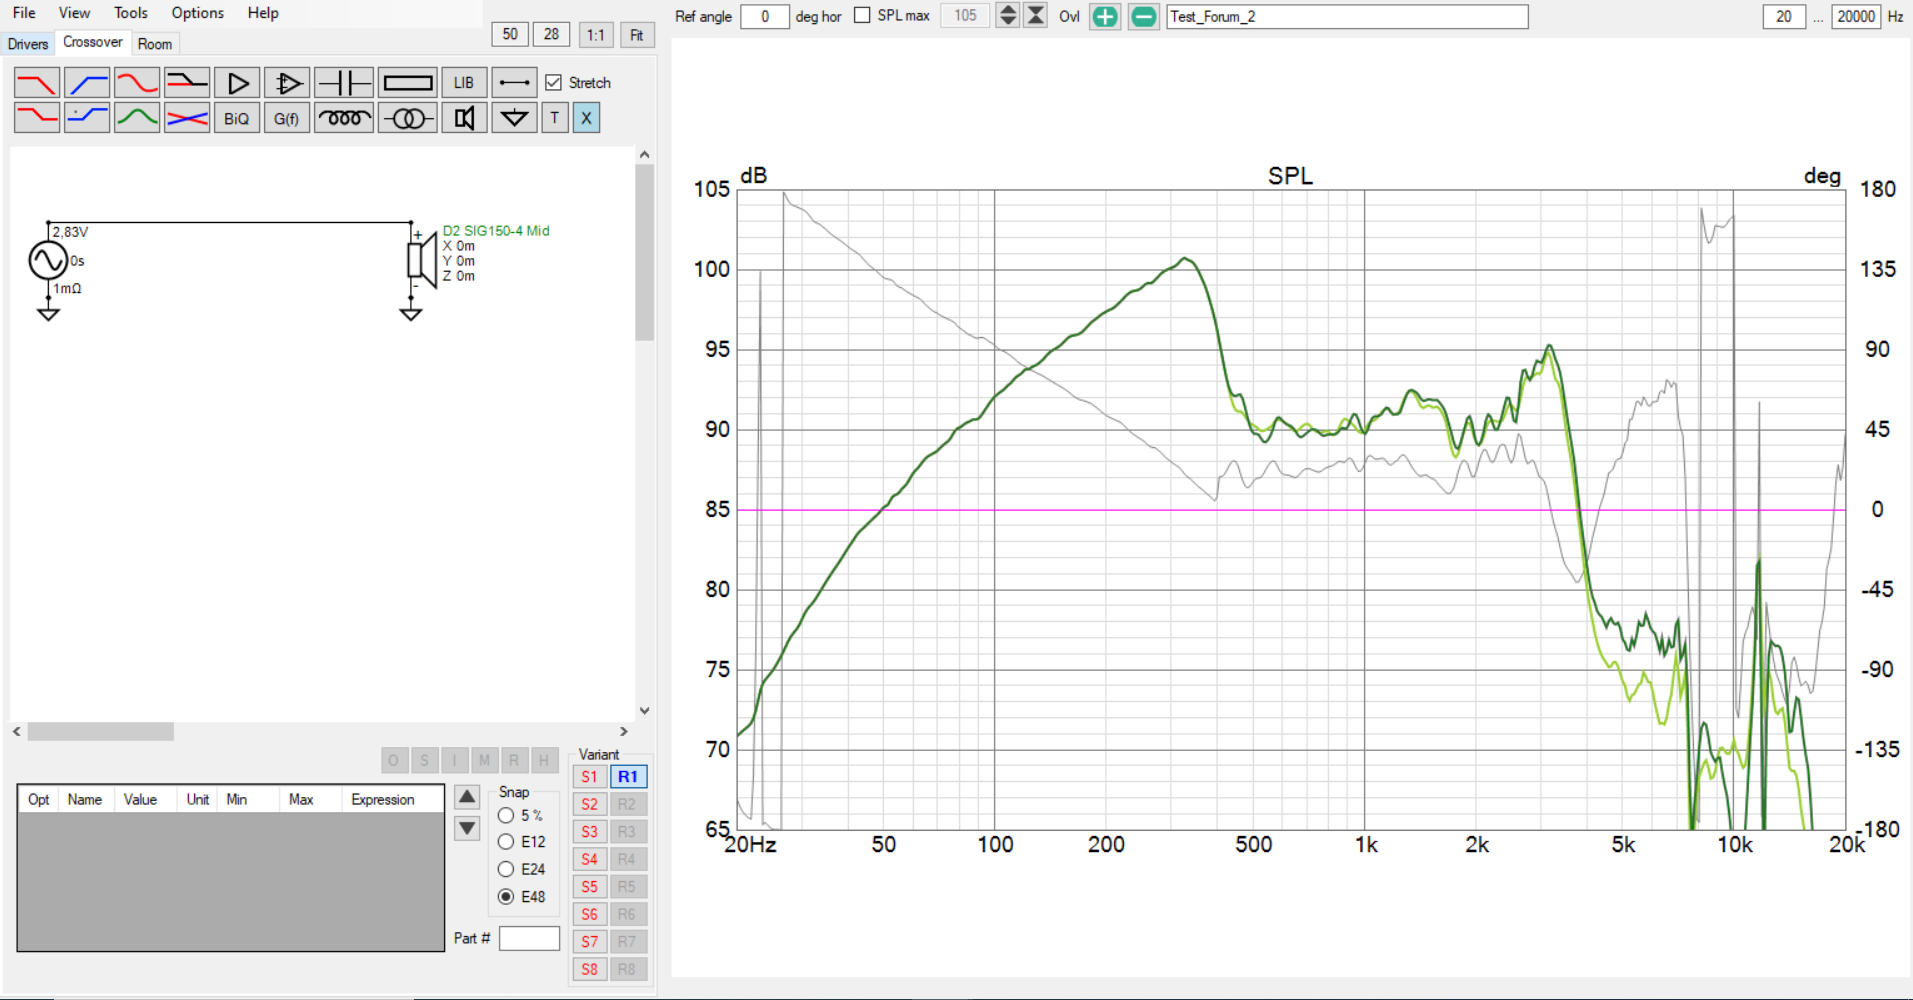
Task: Select the Crossover tab
Action: (93, 42)
